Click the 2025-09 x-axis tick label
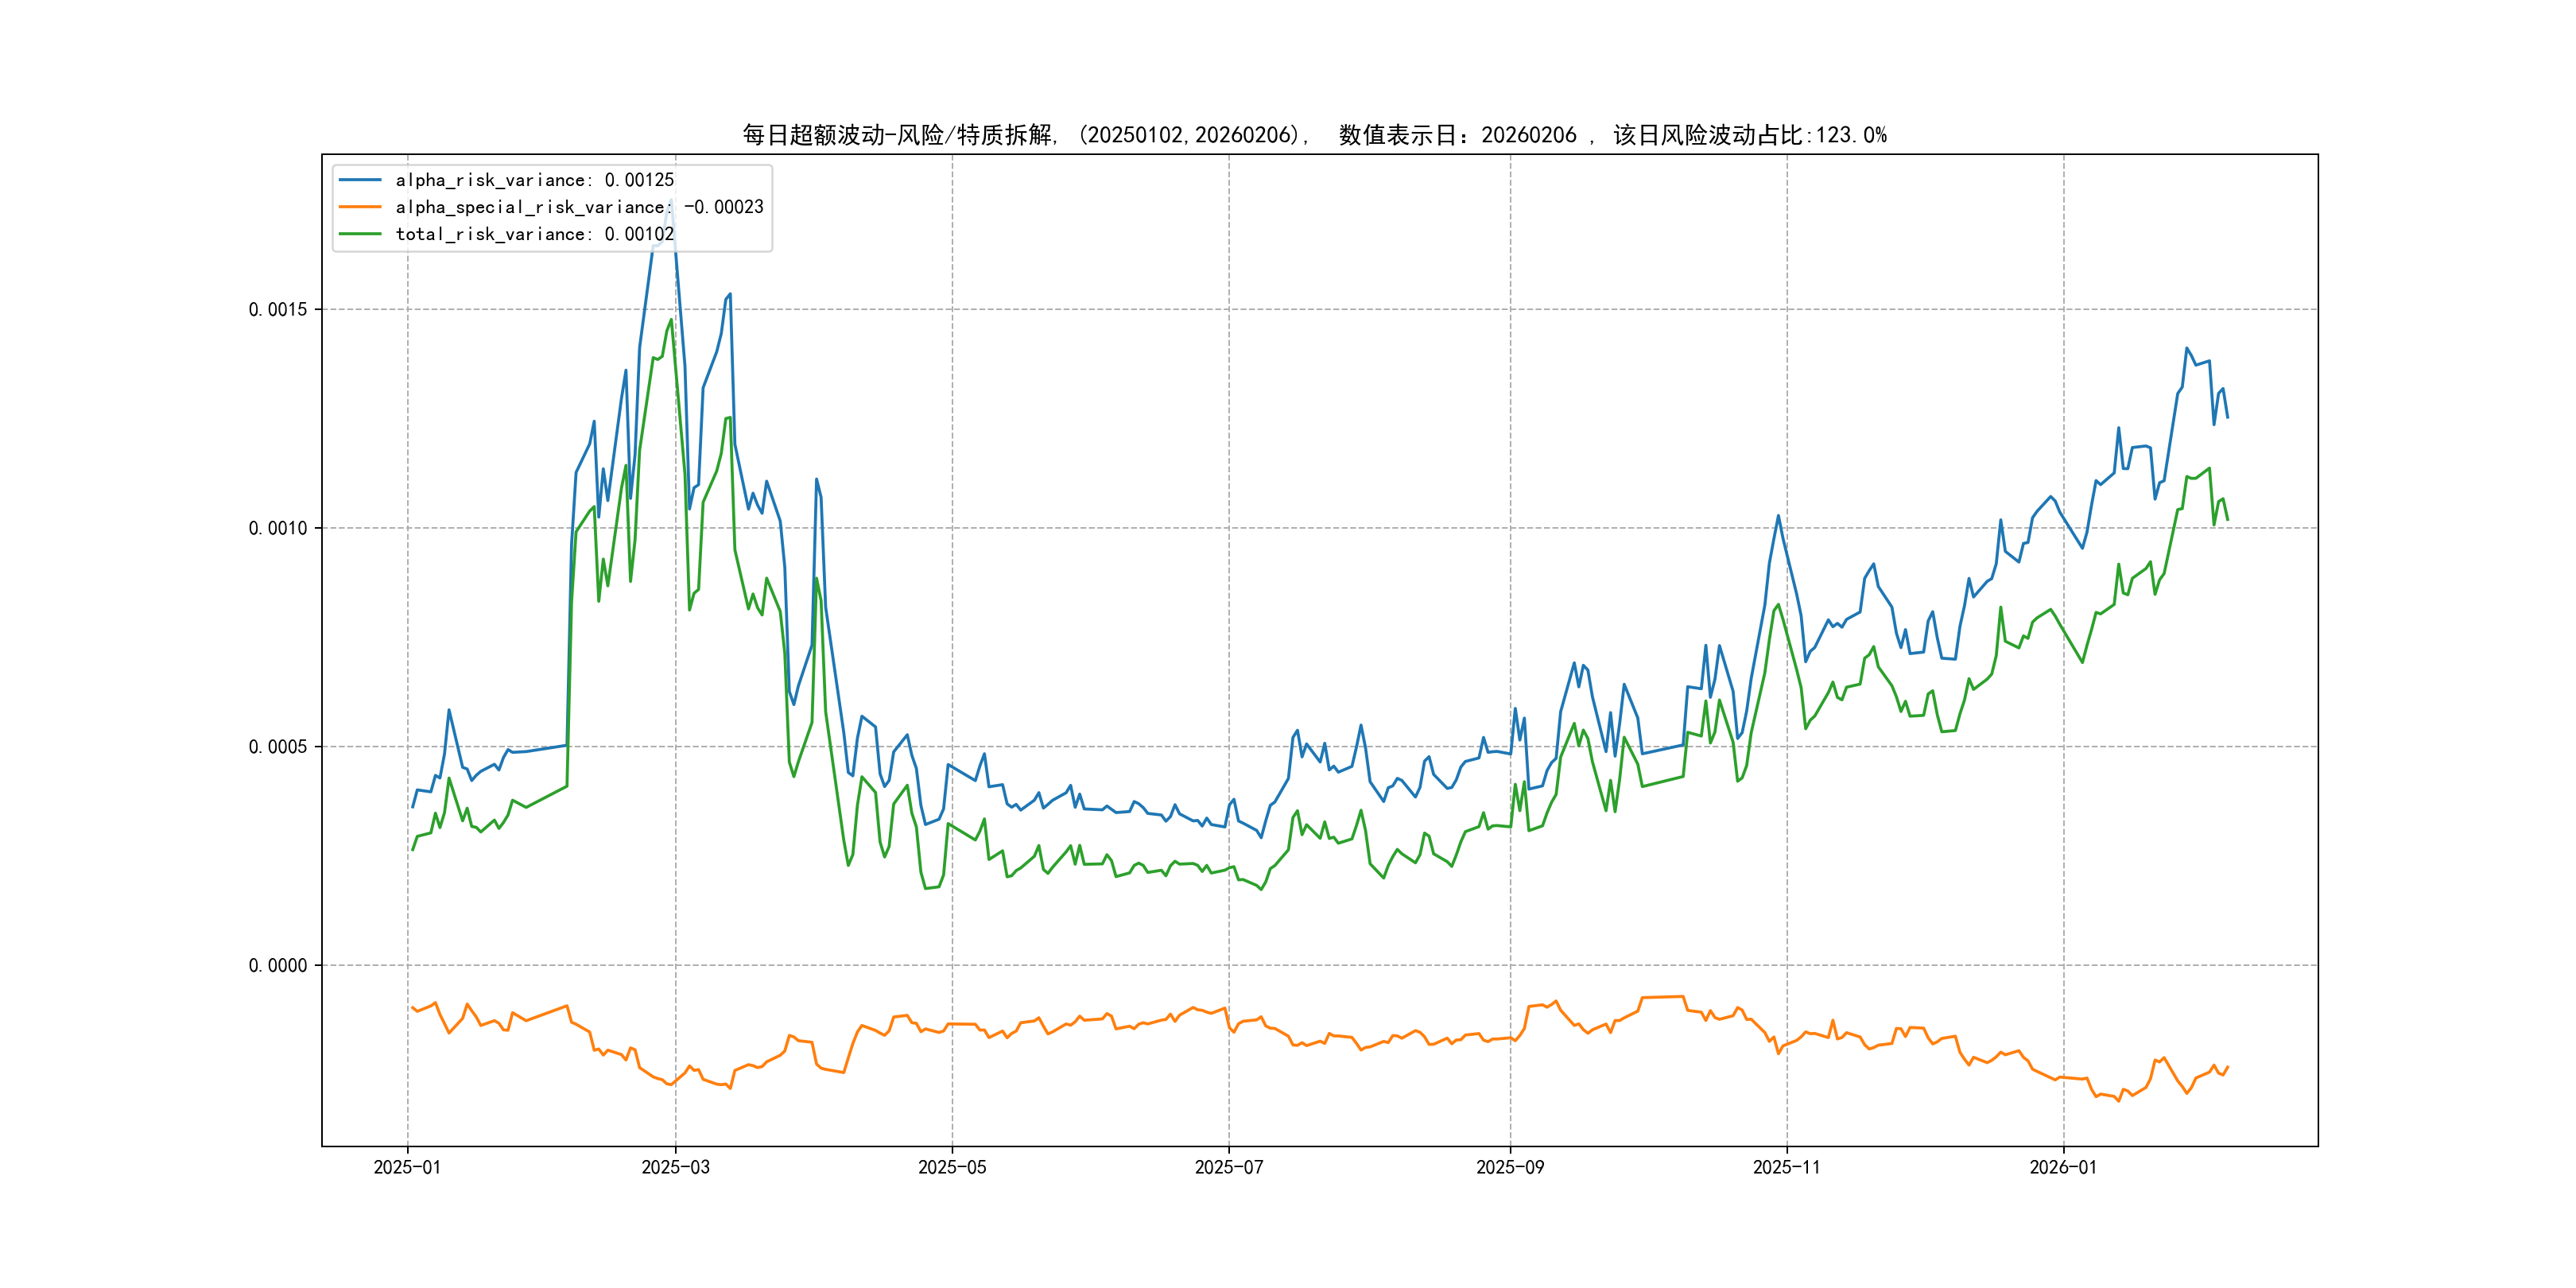 click(x=1510, y=1167)
